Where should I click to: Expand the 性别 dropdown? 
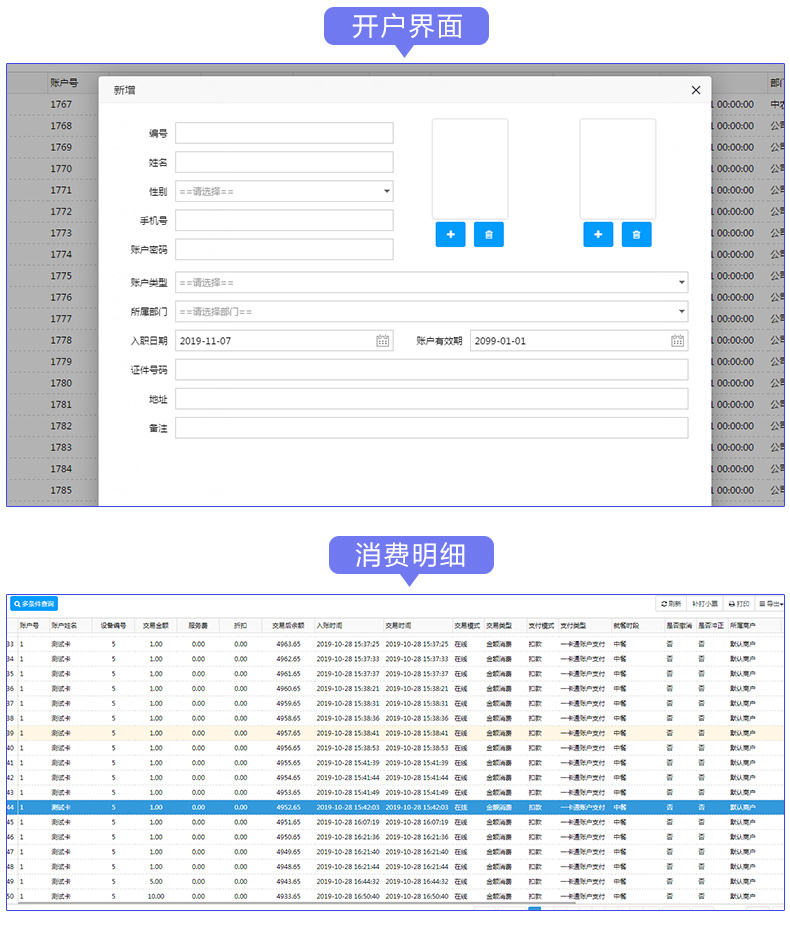pos(284,191)
